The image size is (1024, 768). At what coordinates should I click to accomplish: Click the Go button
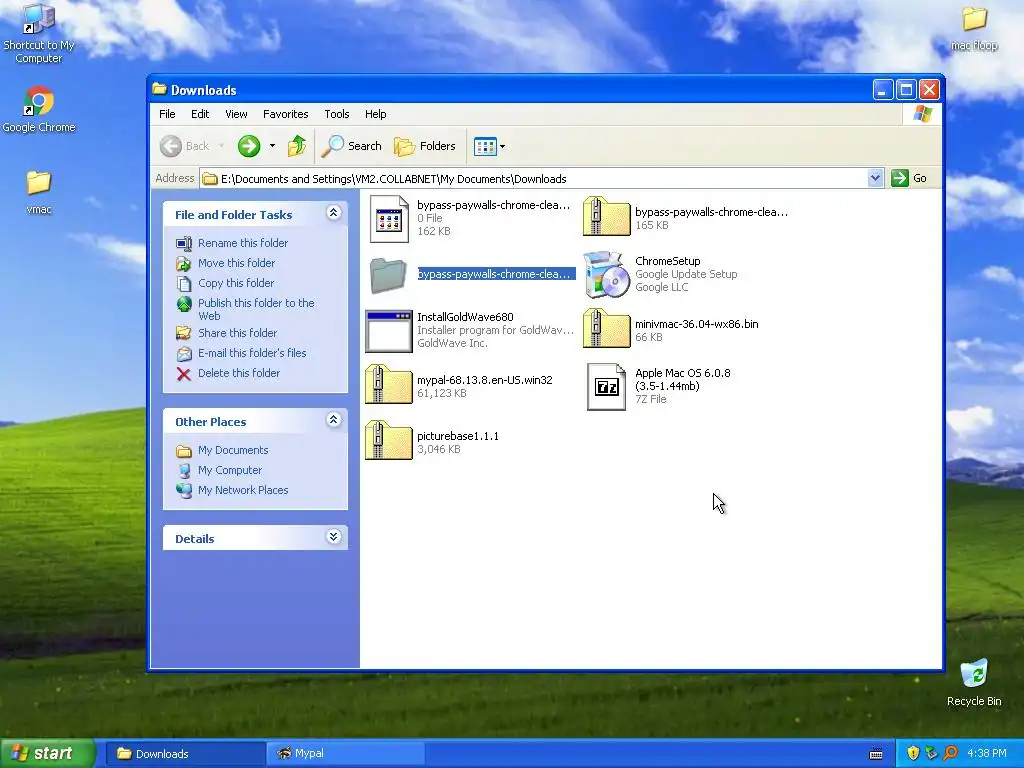910,178
